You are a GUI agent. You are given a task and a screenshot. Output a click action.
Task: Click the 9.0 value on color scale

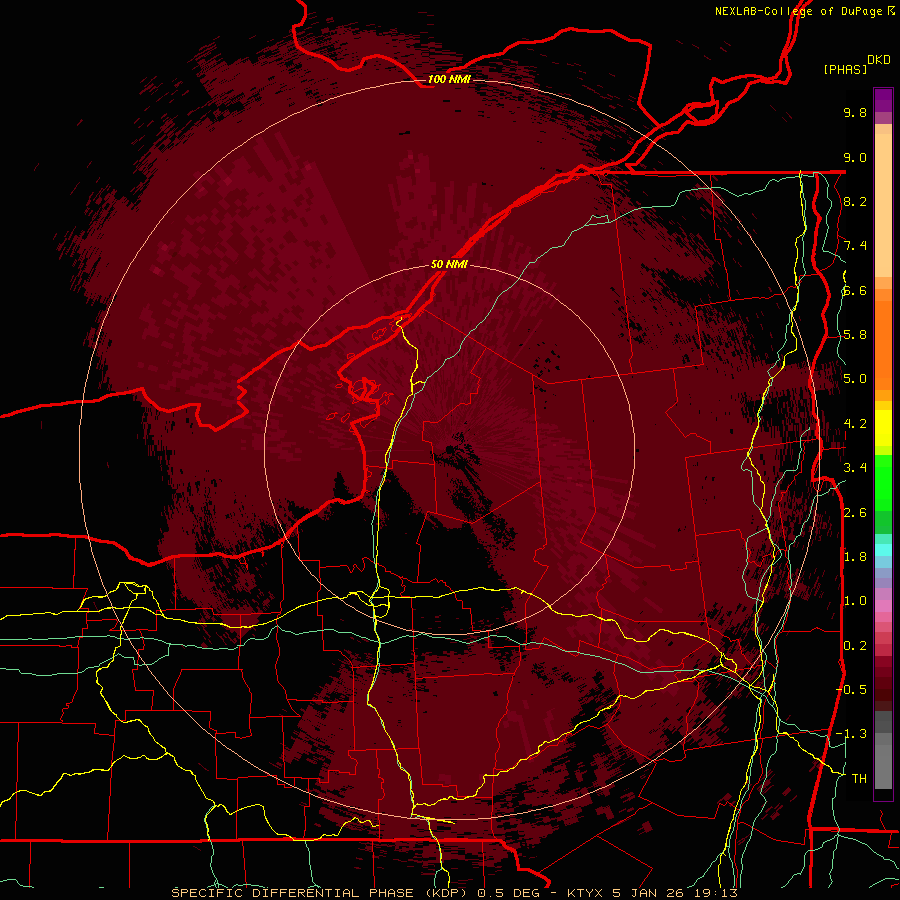855,157
